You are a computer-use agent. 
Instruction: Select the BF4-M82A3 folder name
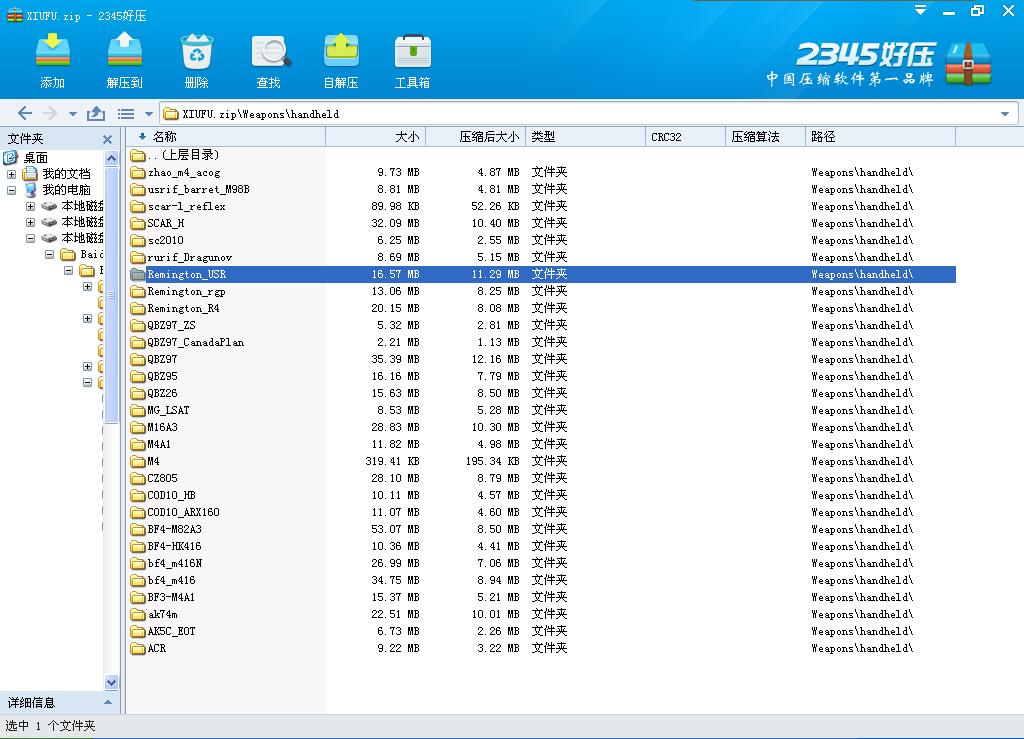pos(174,529)
